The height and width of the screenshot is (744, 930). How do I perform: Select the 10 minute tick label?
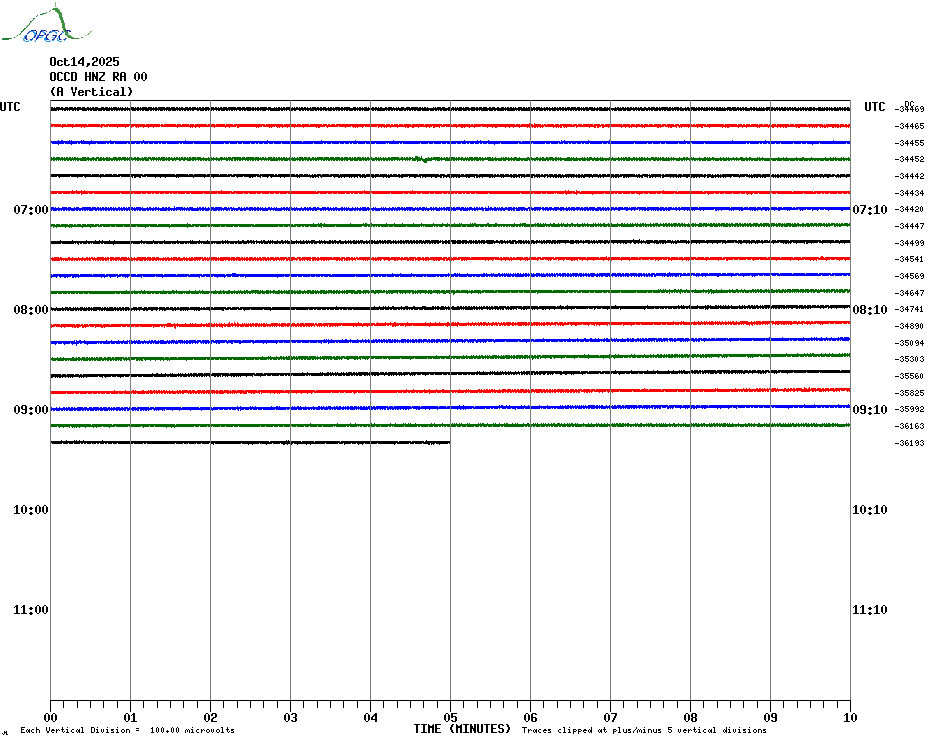(x=850, y=717)
